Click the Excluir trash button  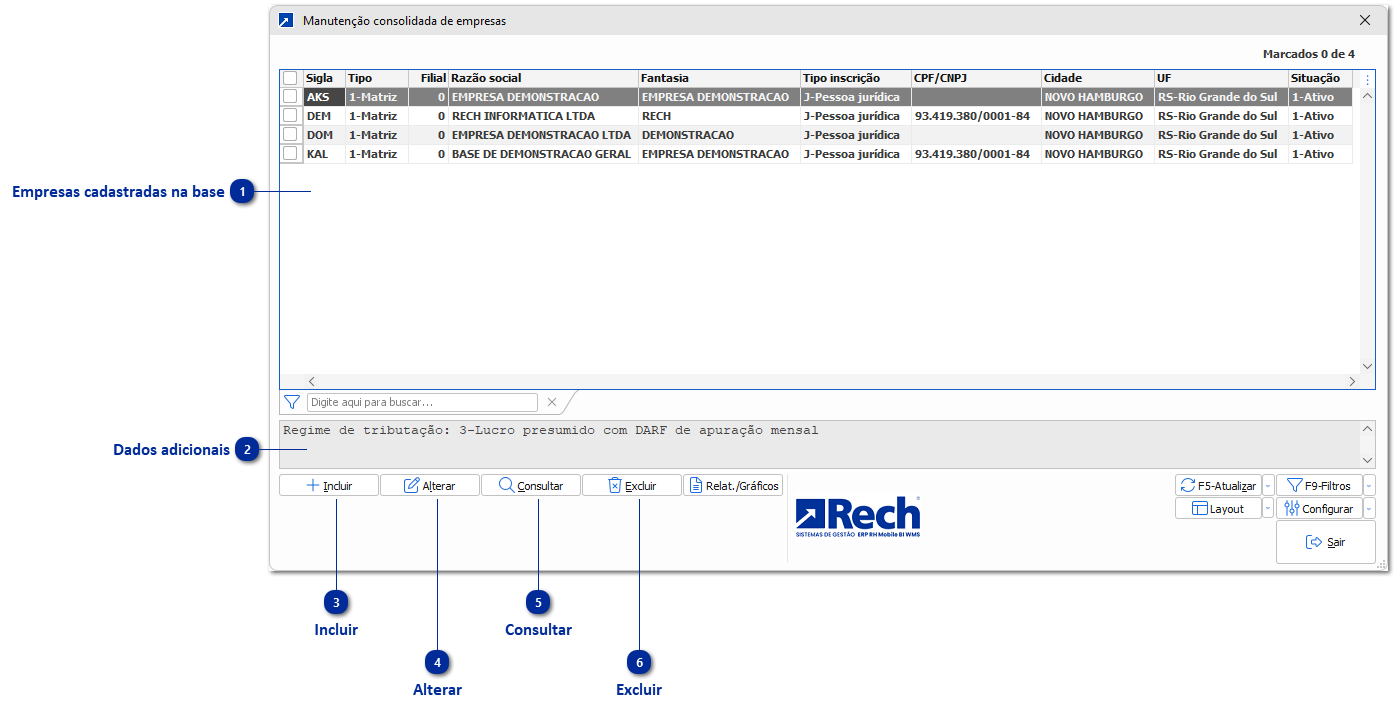point(631,485)
